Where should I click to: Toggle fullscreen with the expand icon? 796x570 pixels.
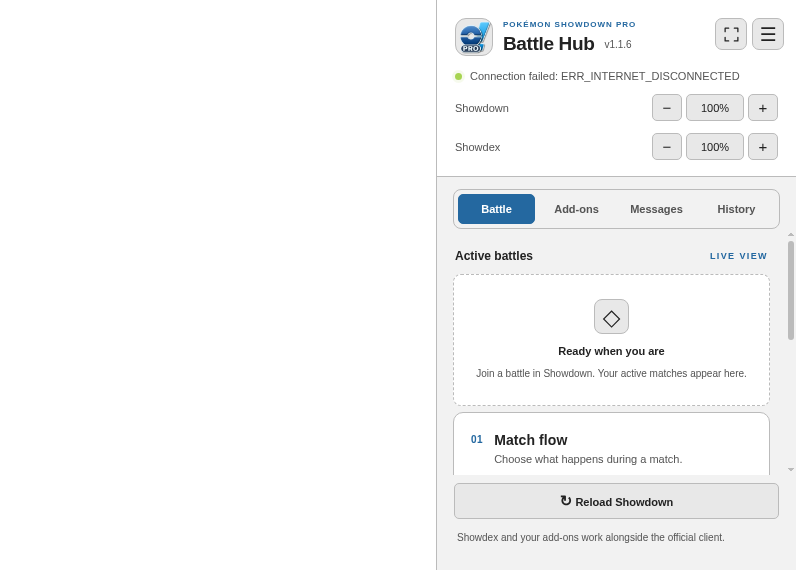pyautogui.click(x=731, y=34)
